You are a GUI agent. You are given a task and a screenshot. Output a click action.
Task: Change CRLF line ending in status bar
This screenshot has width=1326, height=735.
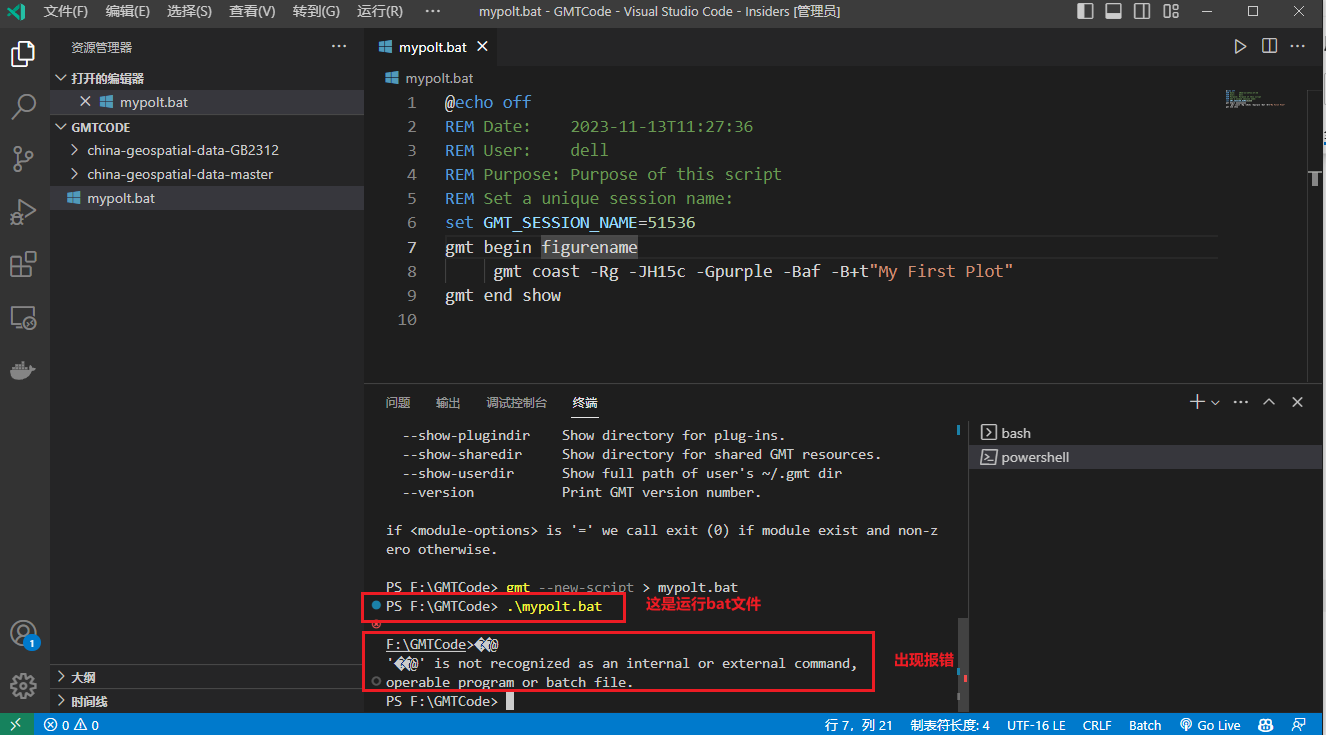[x=1097, y=725]
